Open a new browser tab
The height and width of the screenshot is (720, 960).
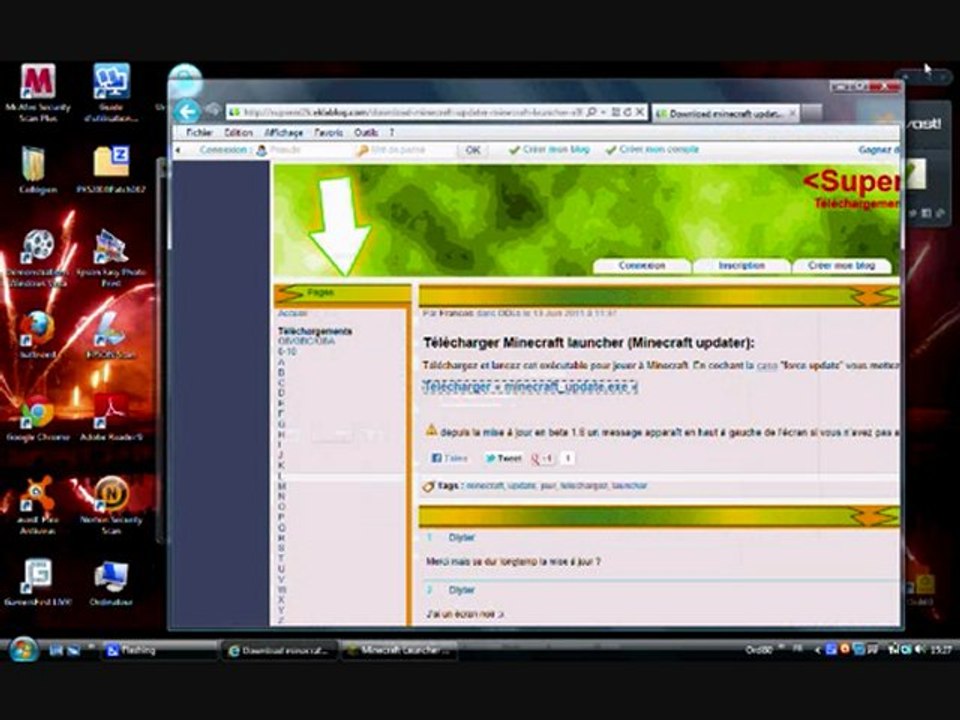[812, 113]
